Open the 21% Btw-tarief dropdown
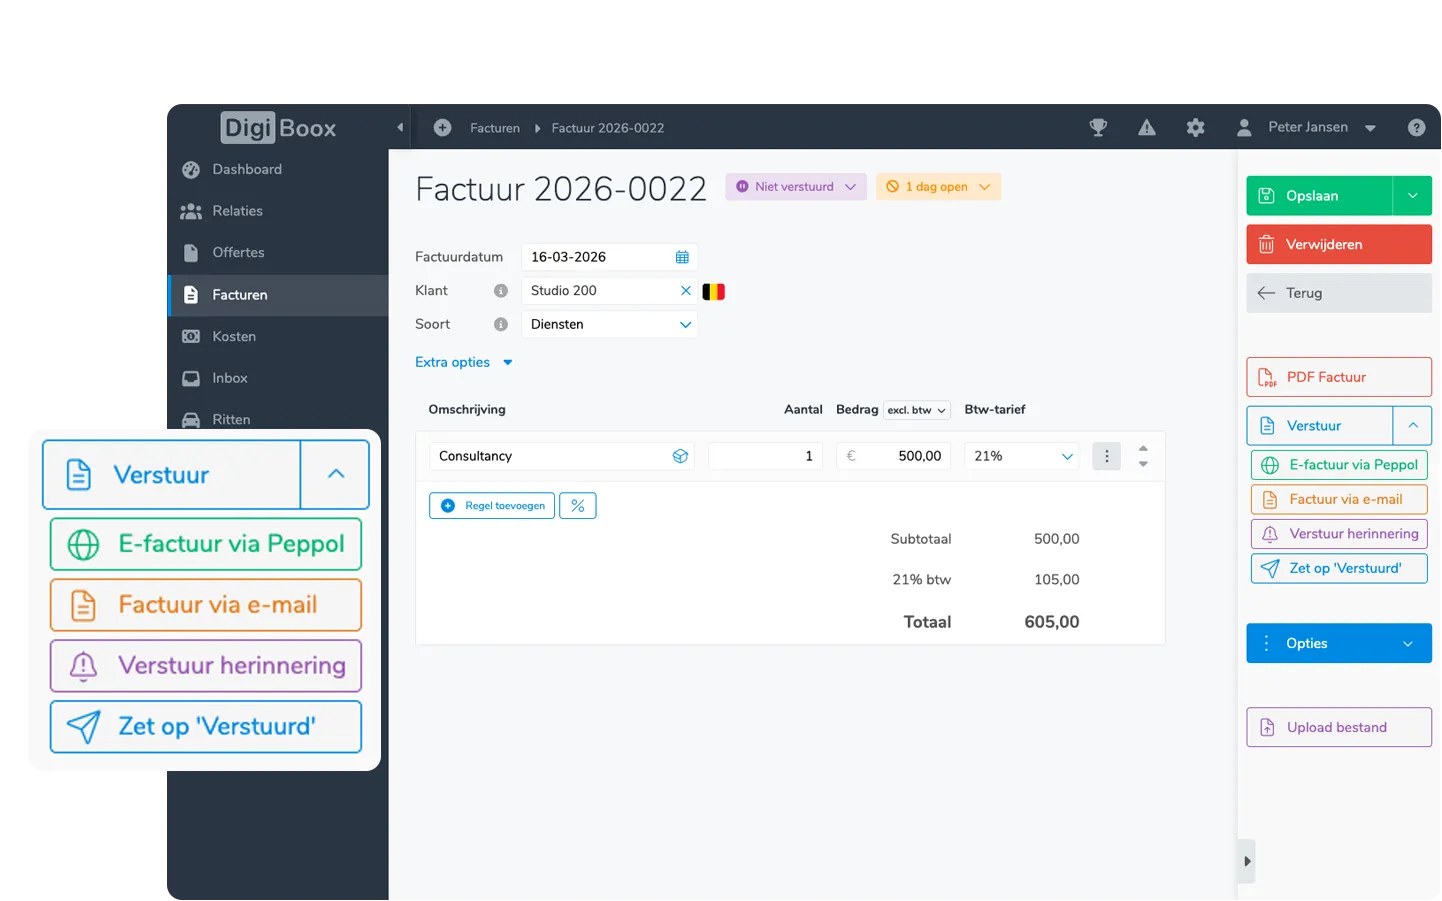1442x901 pixels. [x=1021, y=456]
